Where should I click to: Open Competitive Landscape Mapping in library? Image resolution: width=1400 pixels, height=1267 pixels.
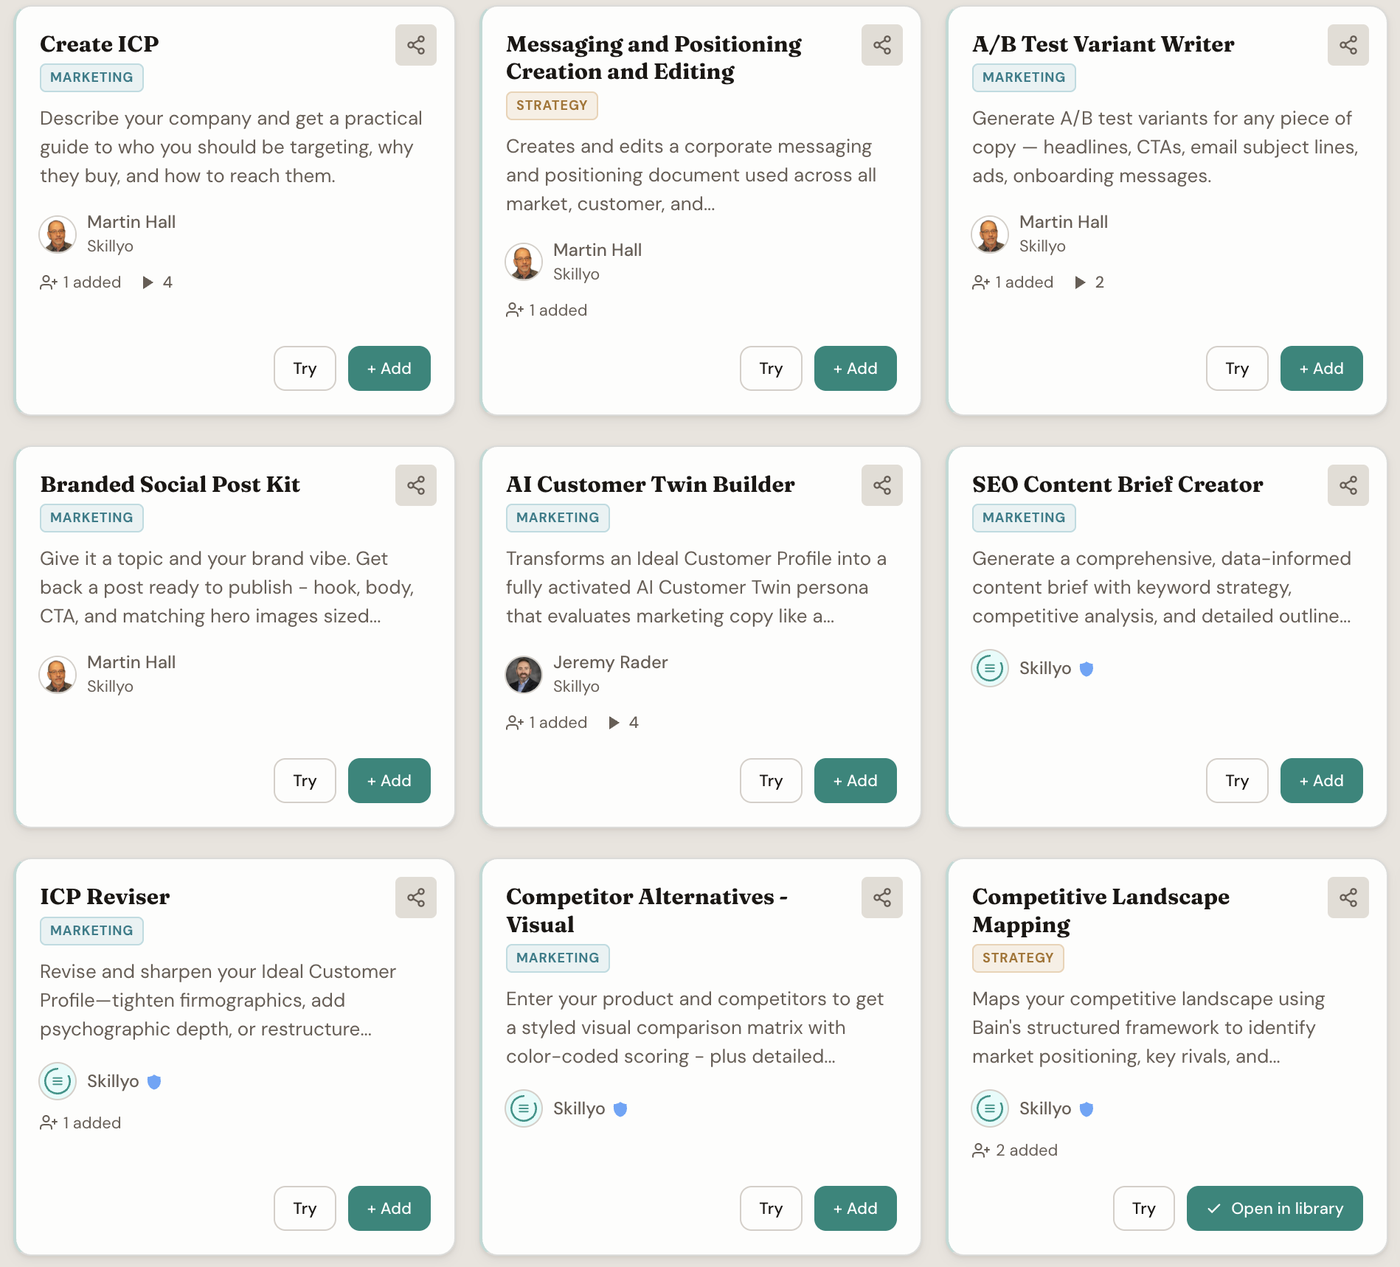(1275, 1208)
